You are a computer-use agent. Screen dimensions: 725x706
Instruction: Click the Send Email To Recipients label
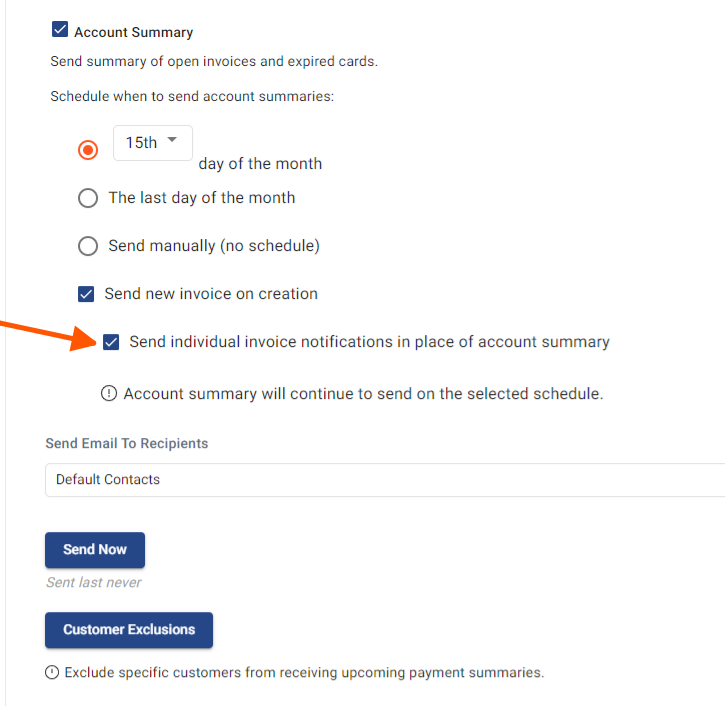[x=127, y=443]
